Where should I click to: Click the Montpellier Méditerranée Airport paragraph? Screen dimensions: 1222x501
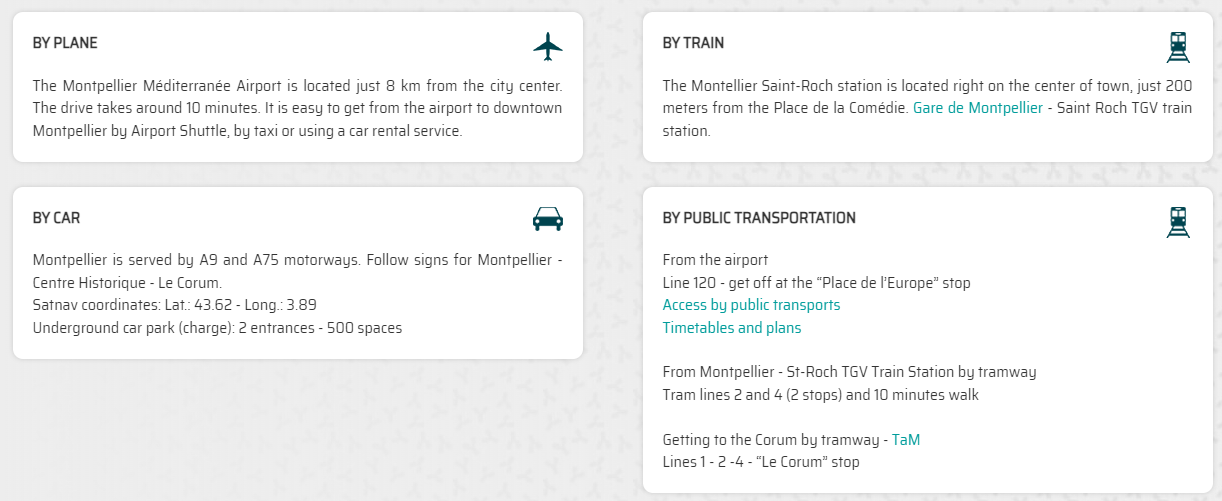[x=297, y=108]
